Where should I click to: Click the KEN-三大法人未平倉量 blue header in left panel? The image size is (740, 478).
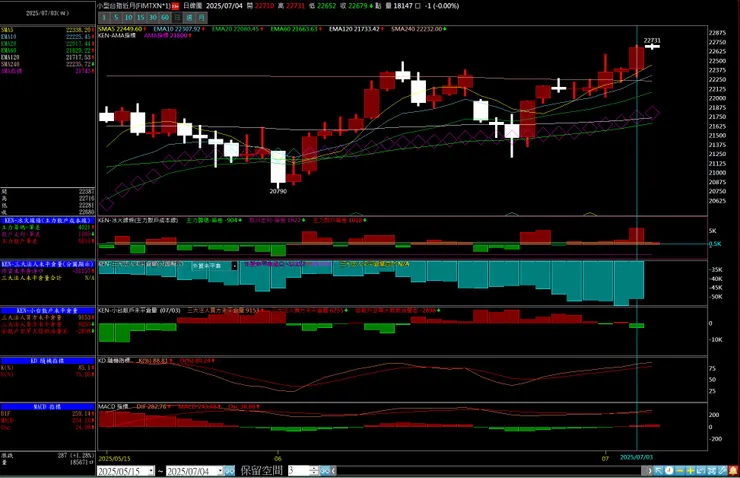pos(48,264)
